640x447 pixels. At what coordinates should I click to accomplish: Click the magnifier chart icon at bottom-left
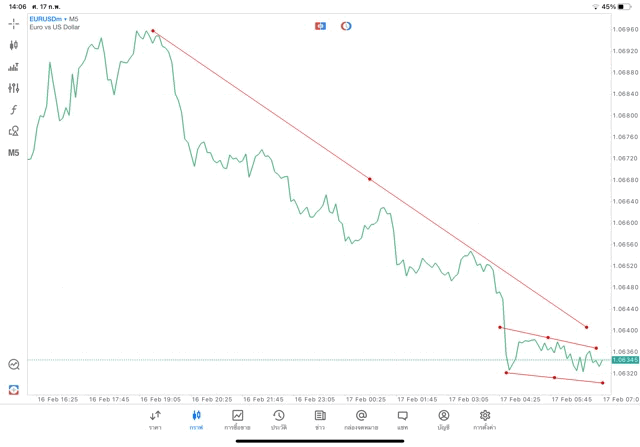(14, 365)
